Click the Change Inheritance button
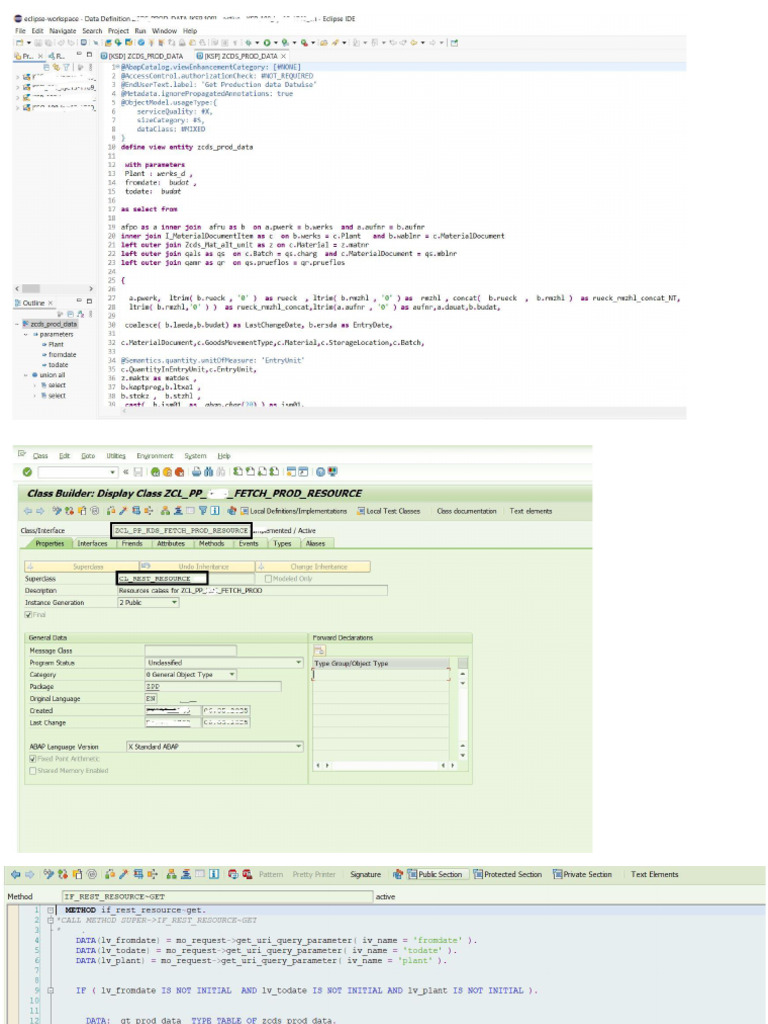This screenshot has height=1024, width=768. click(313, 566)
